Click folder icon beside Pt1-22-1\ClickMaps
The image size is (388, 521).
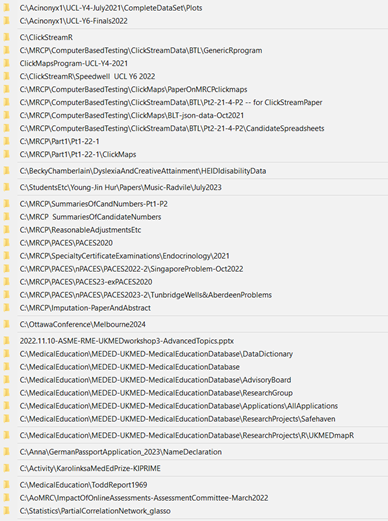click(x=6, y=154)
